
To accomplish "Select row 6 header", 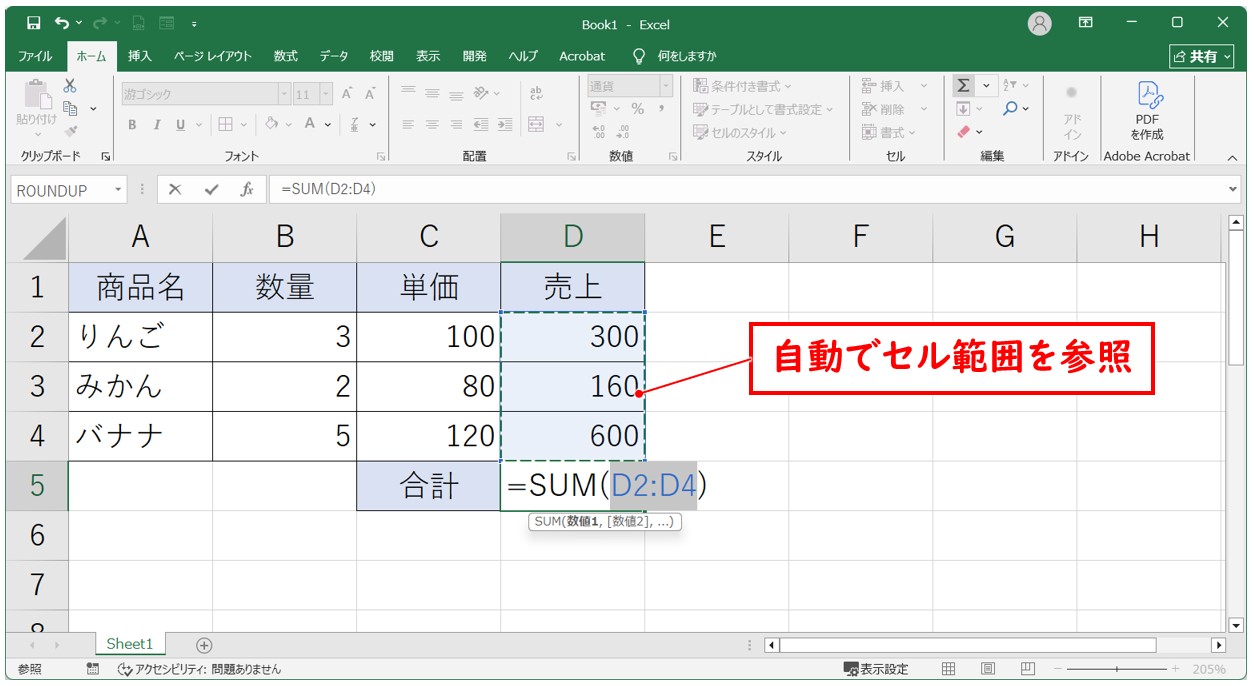I will [x=38, y=536].
